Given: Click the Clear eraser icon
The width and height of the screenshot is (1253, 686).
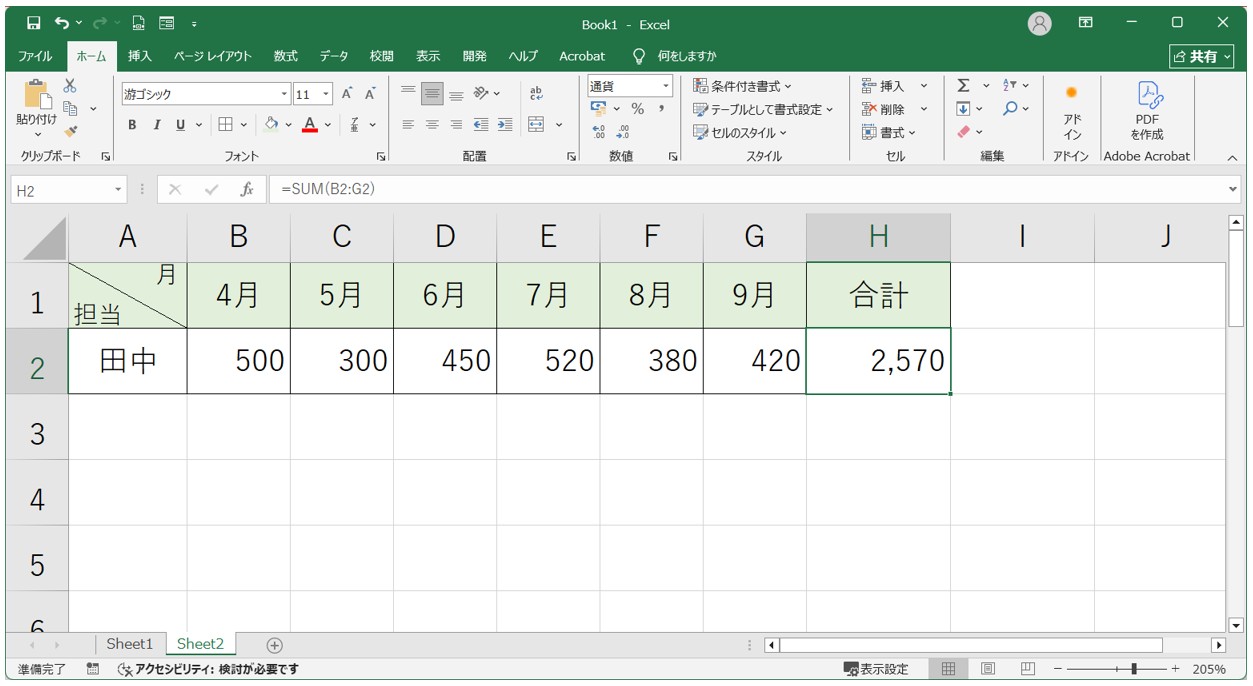Looking at the screenshot, I should 963,131.
